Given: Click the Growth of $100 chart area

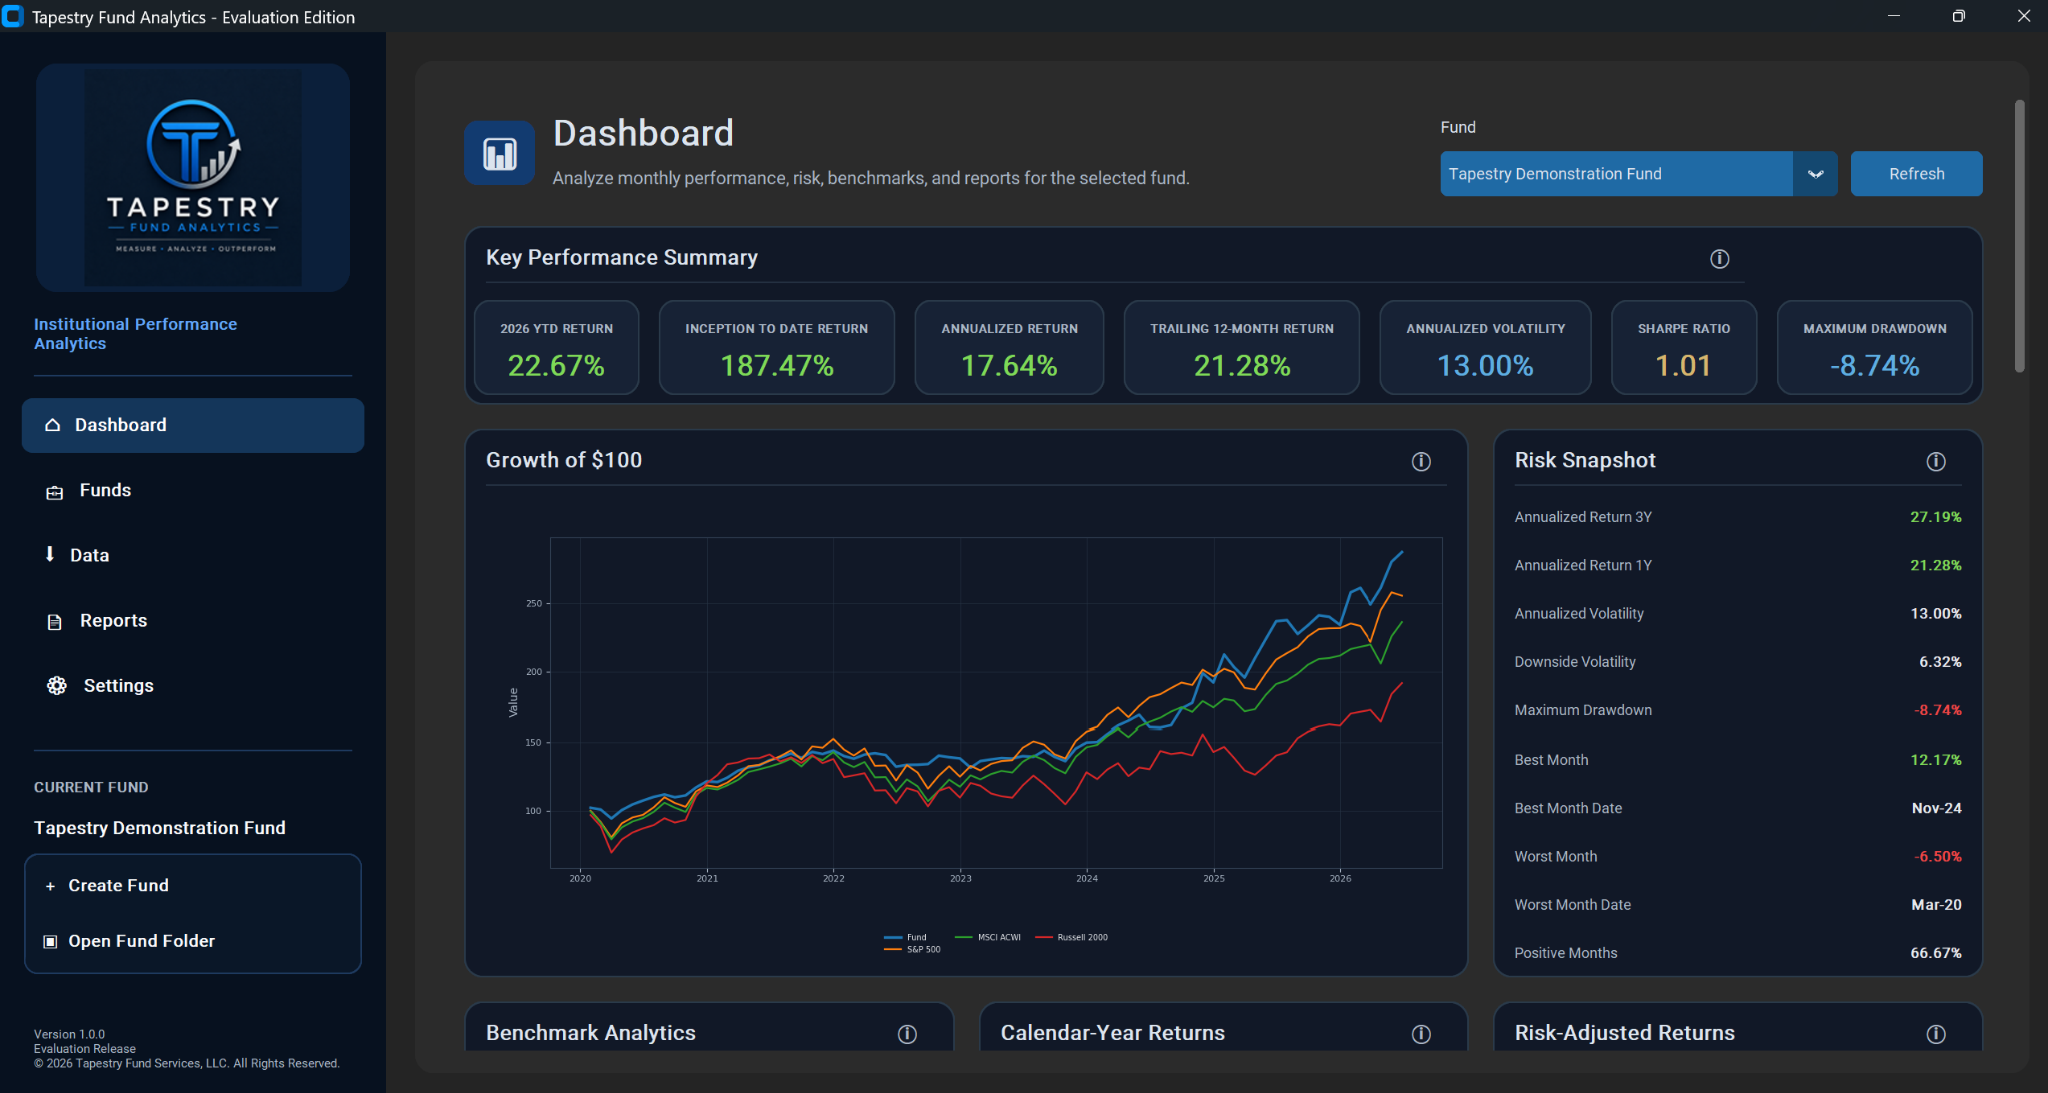Looking at the screenshot, I should tap(996, 702).
